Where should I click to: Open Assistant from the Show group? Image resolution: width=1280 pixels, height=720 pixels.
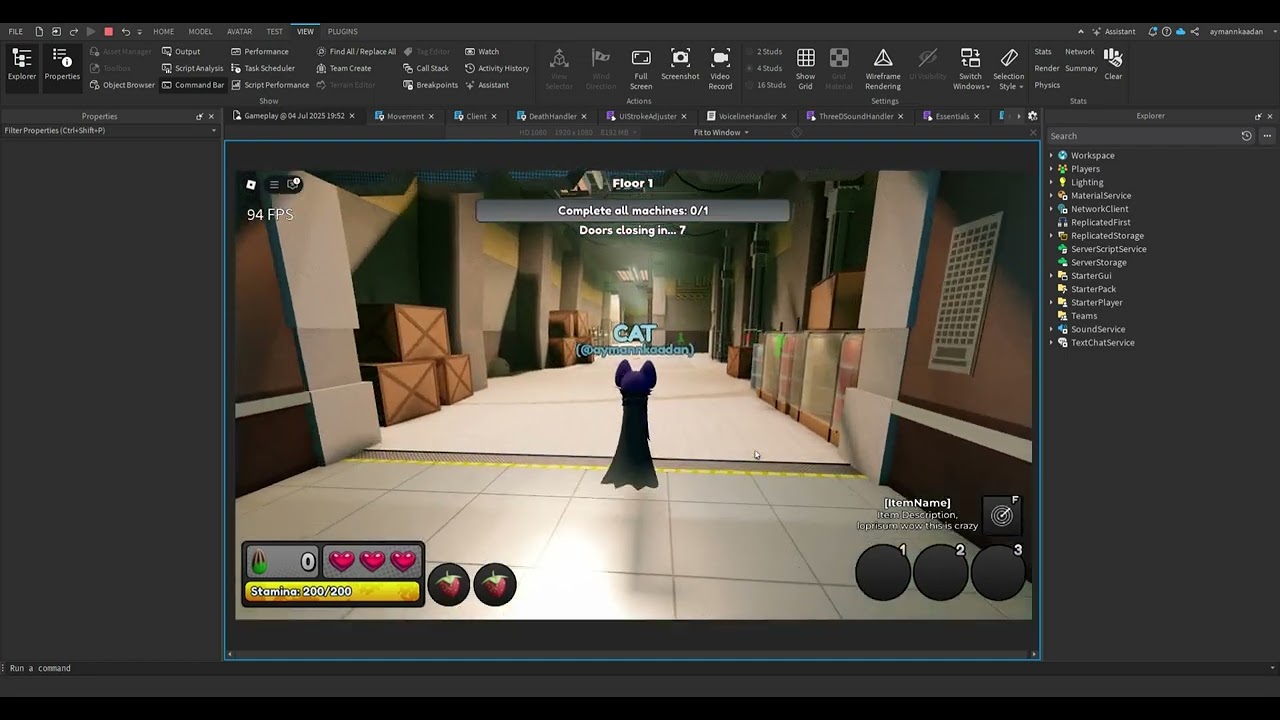coord(487,85)
